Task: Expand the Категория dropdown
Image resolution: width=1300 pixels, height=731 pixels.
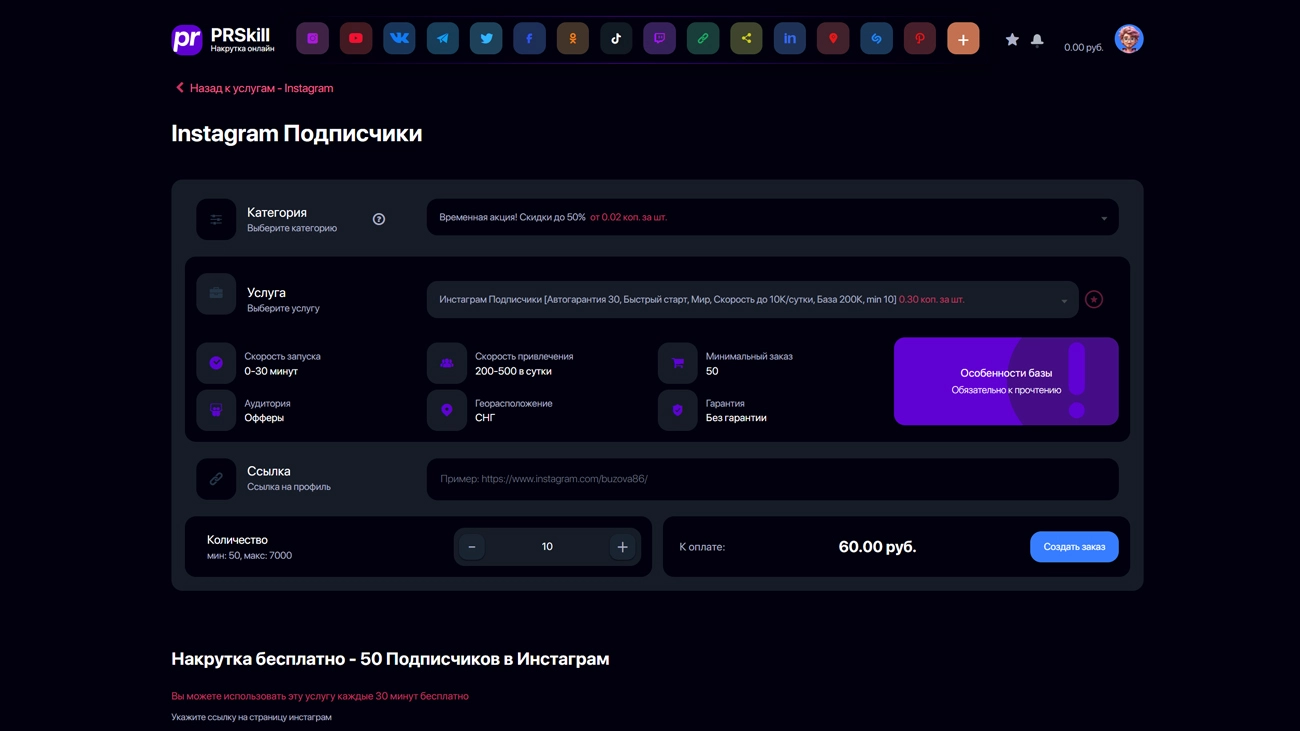Action: (772, 218)
